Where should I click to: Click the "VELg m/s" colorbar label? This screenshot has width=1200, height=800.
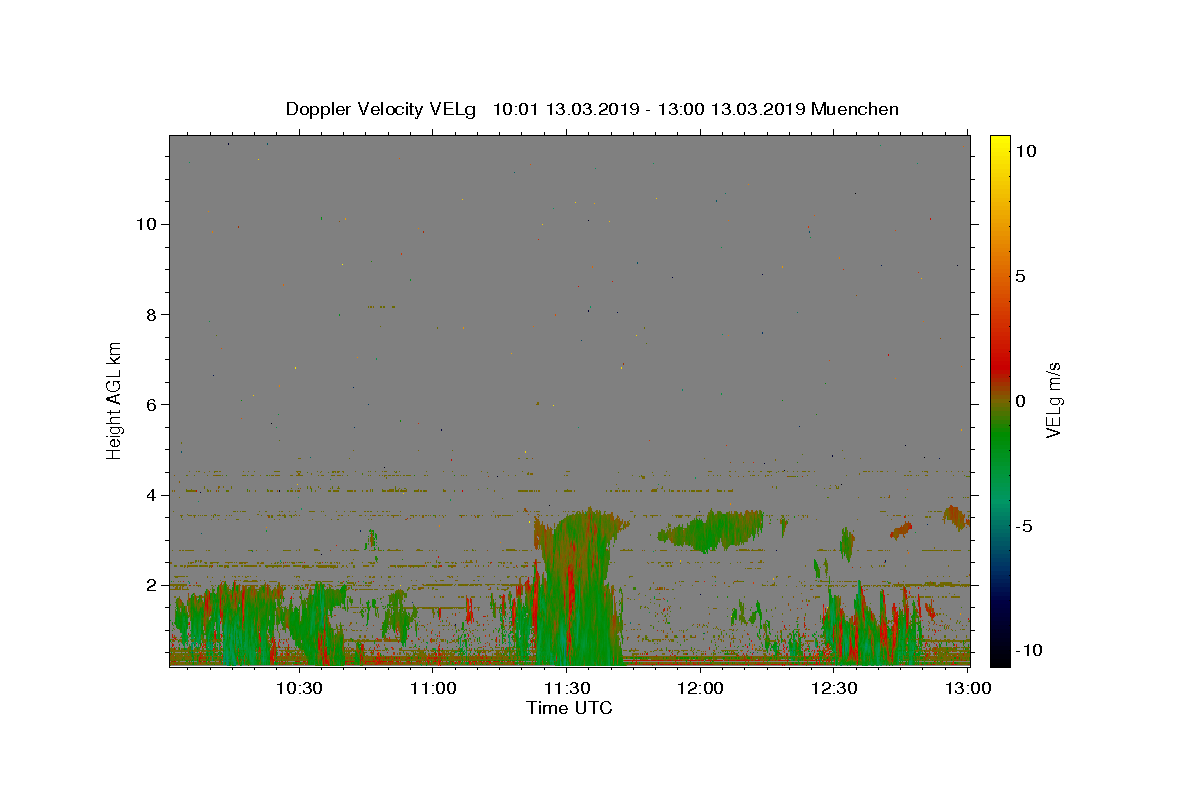pyautogui.click(x=1052, y=400)
